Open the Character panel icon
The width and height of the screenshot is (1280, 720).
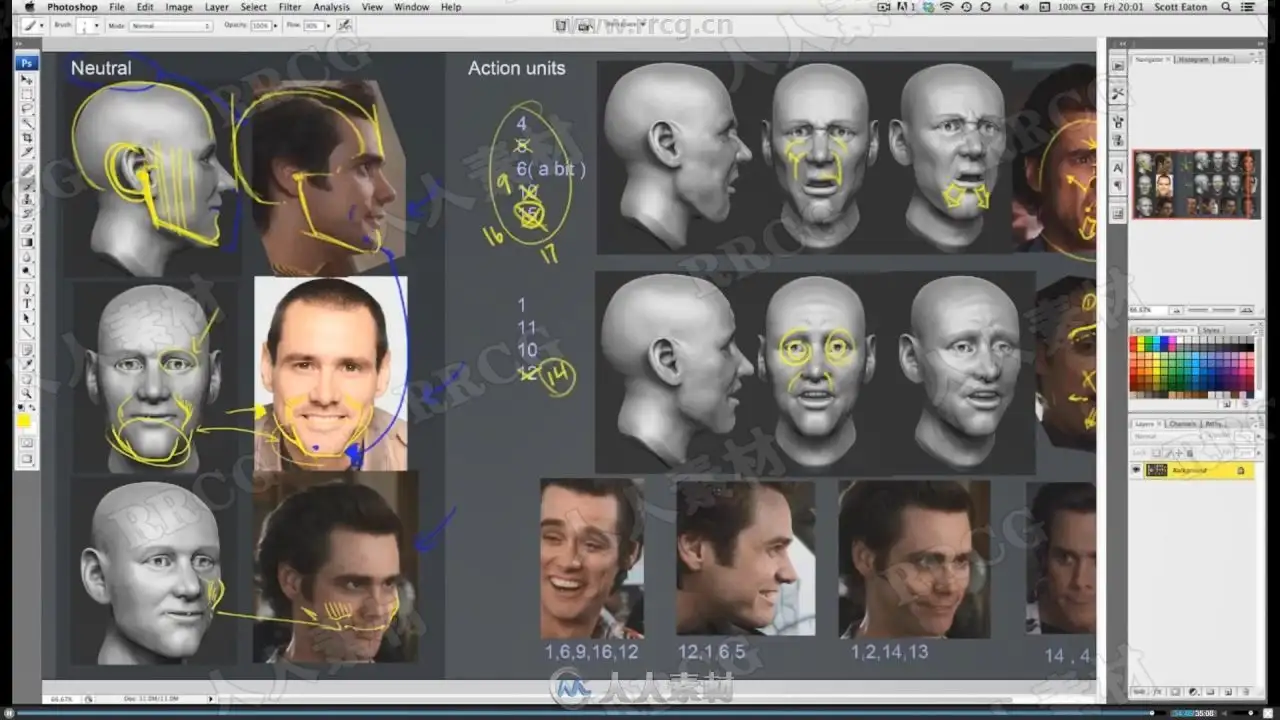(x=1118, y=168)
